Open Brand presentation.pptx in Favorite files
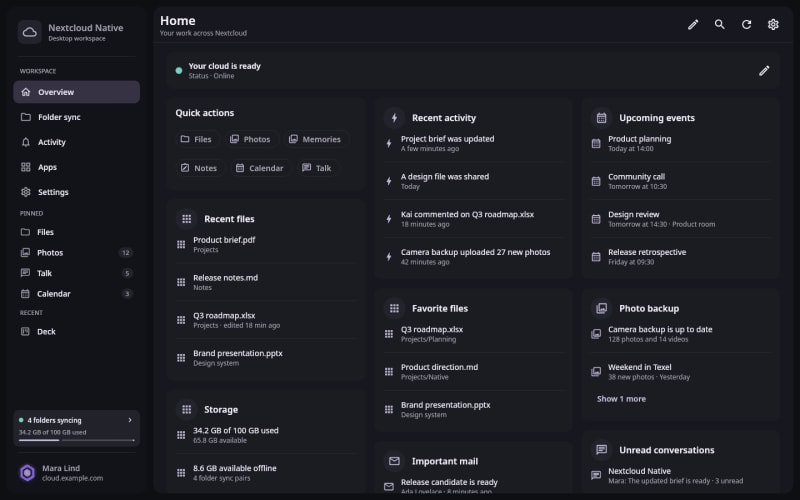The image size is (800, 500). (474, 409)
